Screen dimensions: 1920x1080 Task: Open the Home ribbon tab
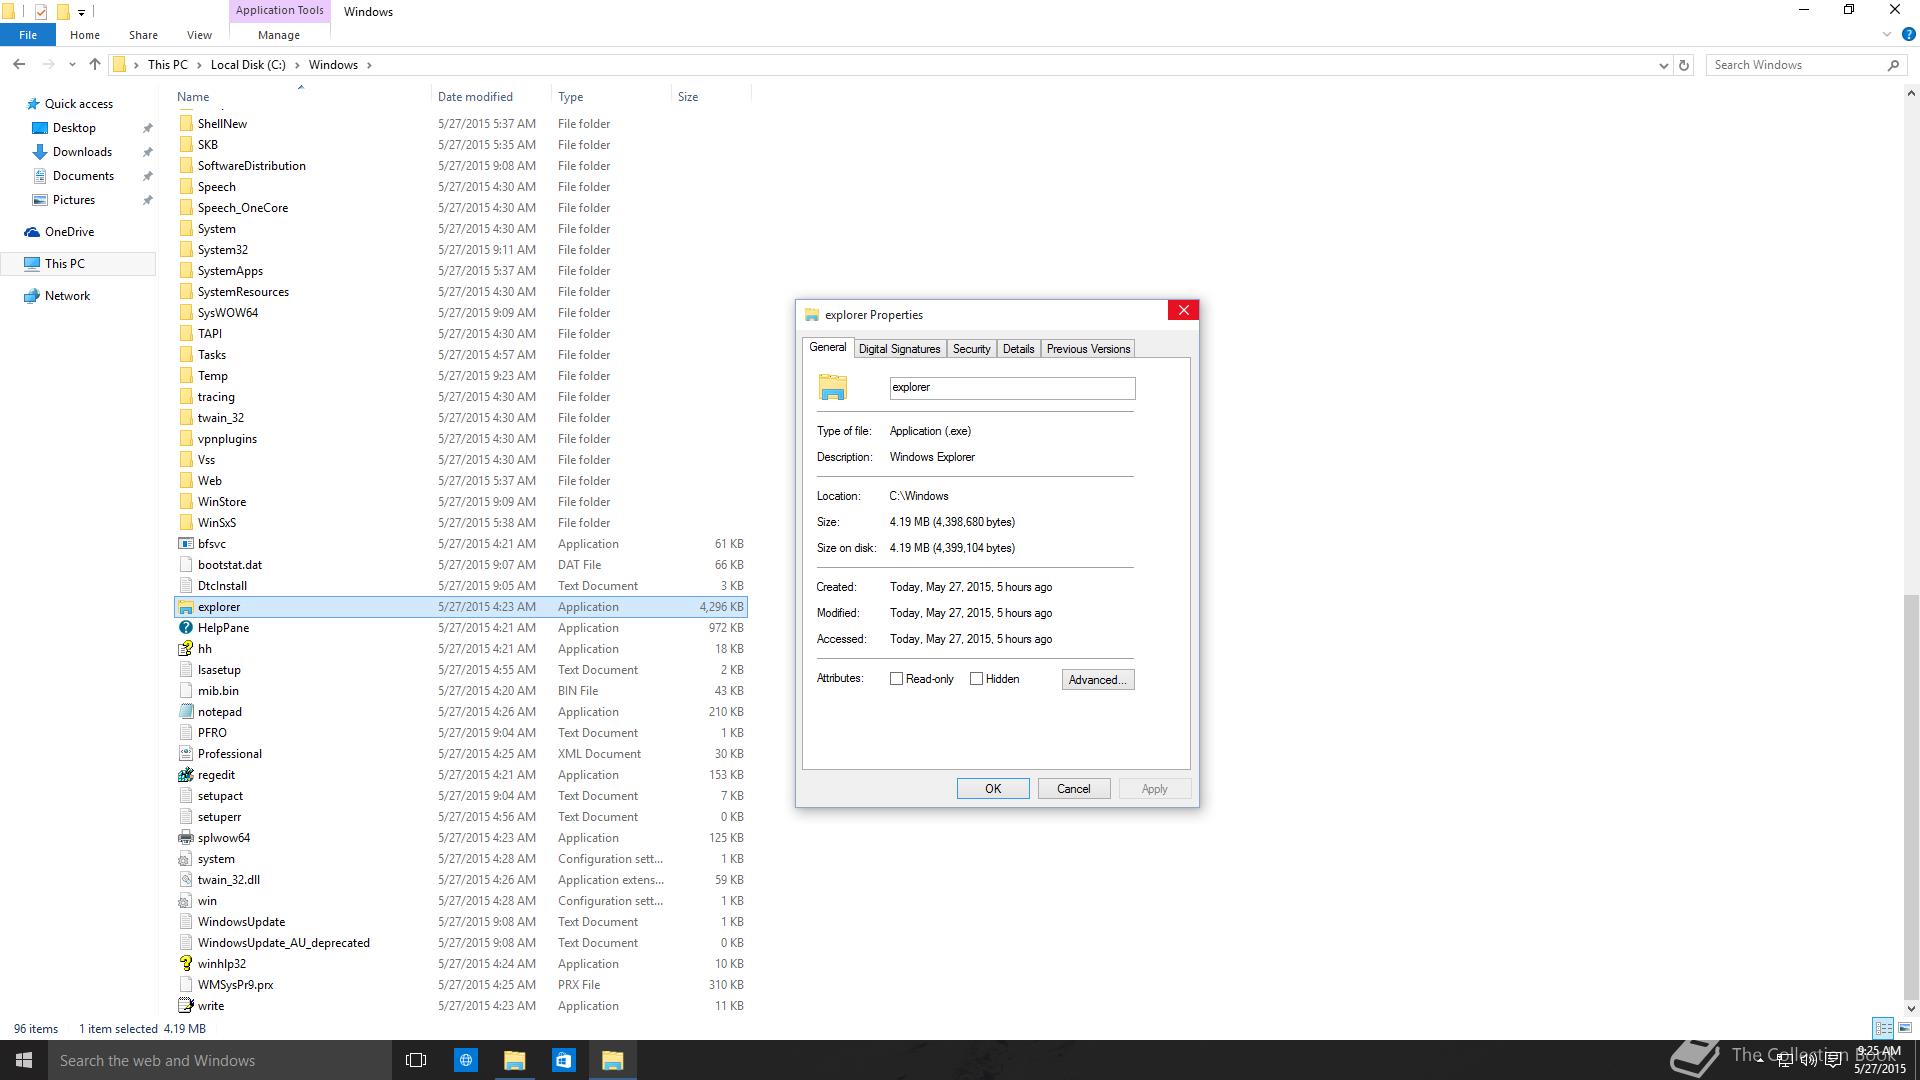pos(85,34)
